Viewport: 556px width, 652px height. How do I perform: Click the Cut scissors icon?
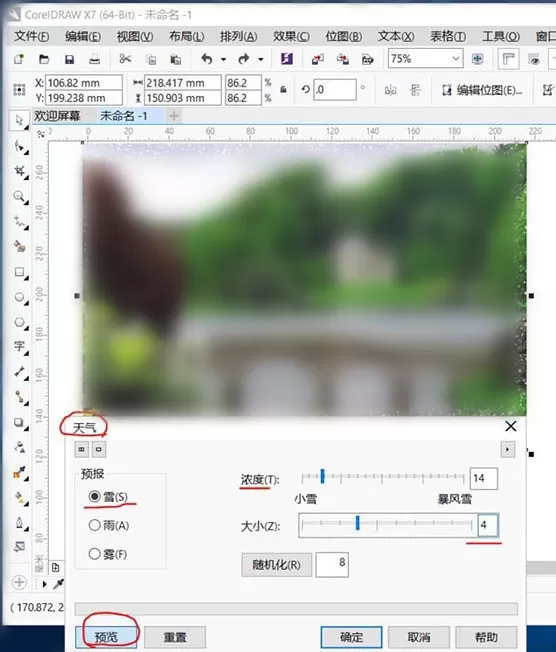[125, 59]
